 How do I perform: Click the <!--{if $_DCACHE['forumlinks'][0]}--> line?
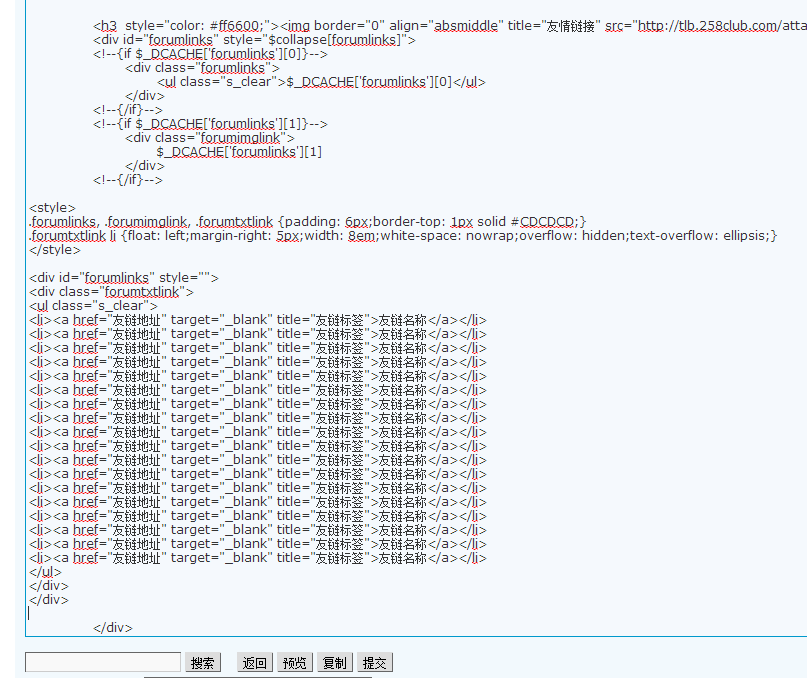(210, 54)
